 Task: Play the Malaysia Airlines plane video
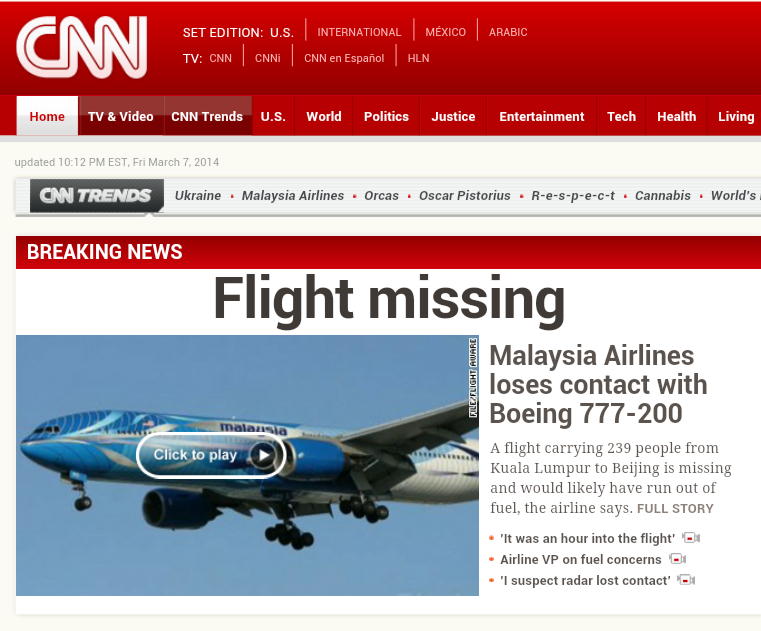211,455
